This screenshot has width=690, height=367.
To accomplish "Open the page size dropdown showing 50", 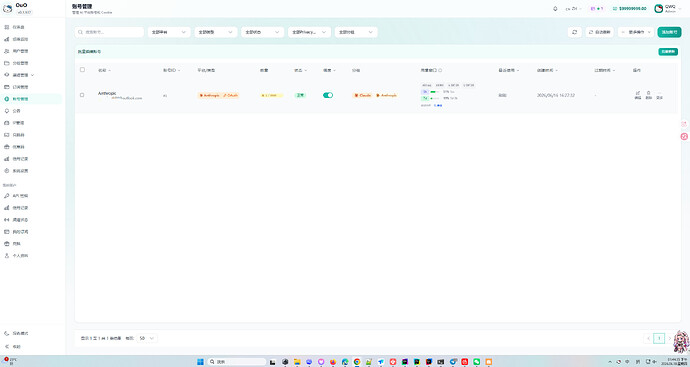I will point(147,338).
